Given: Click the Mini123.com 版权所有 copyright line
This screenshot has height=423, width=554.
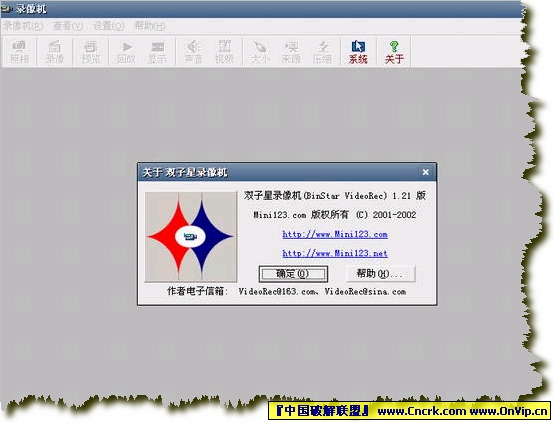Looking at the screenshot, I should click(335, 215).
